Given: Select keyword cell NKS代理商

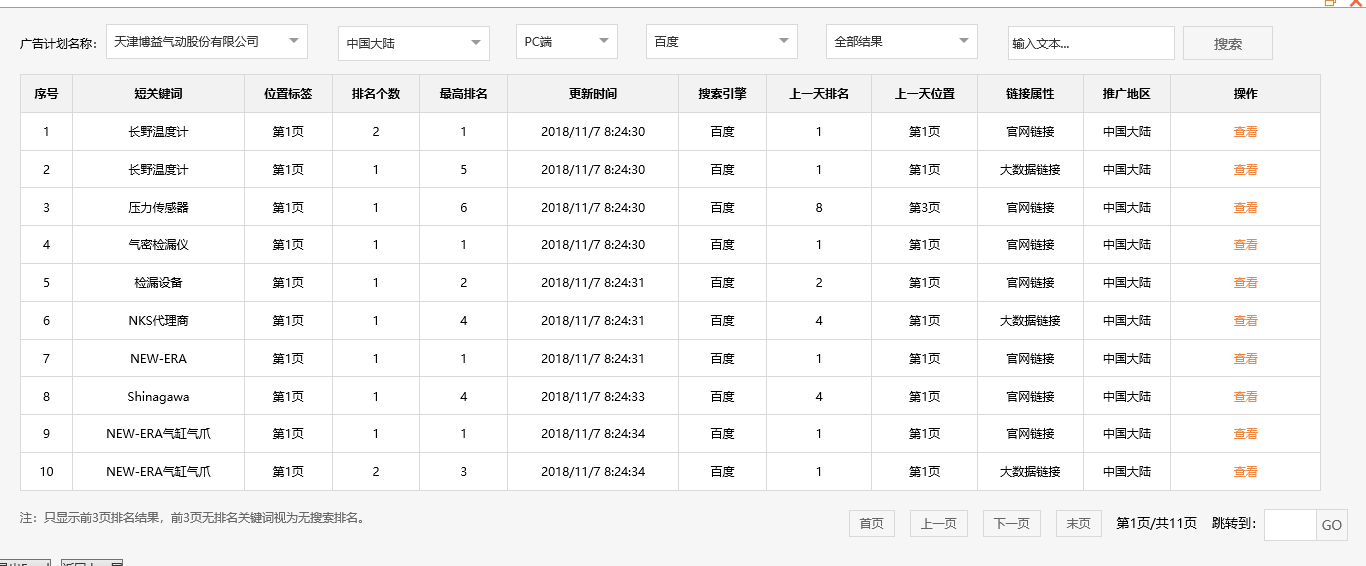Looking at the screenshot, I should (158, 321).
